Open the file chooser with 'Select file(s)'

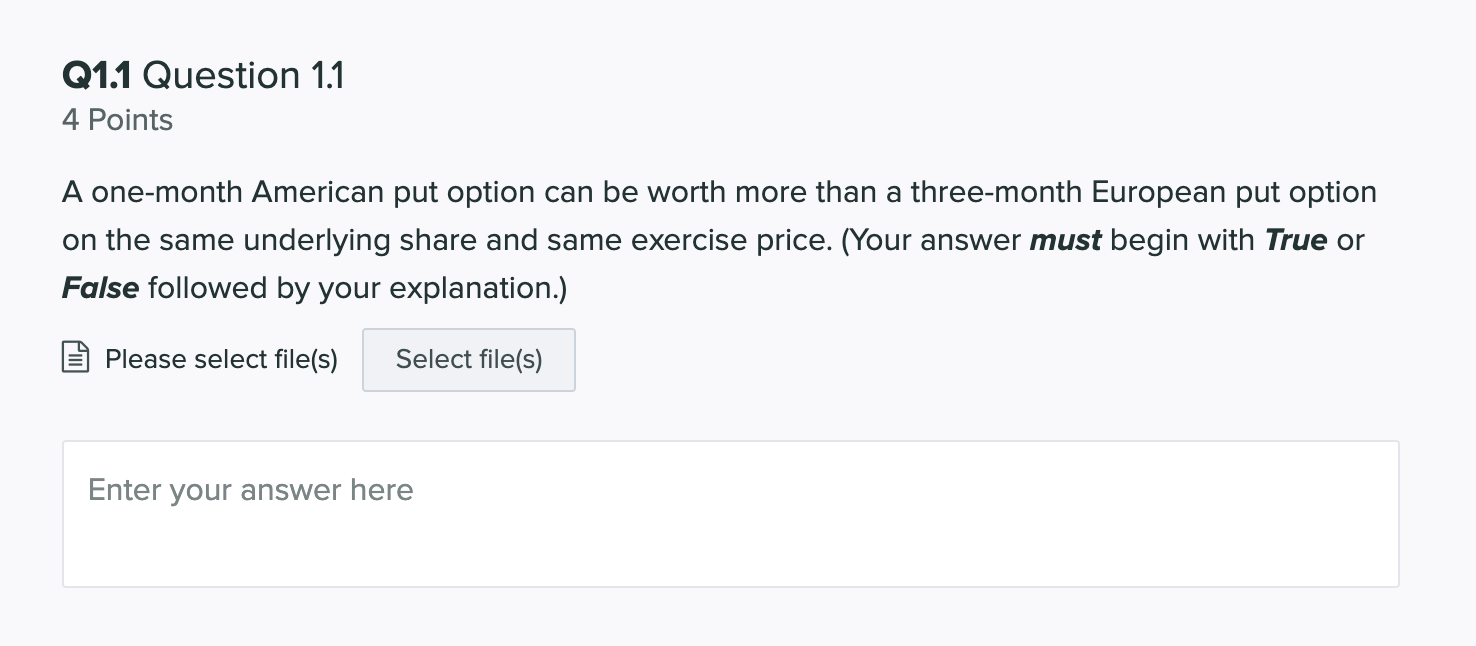tap(468, 359)
